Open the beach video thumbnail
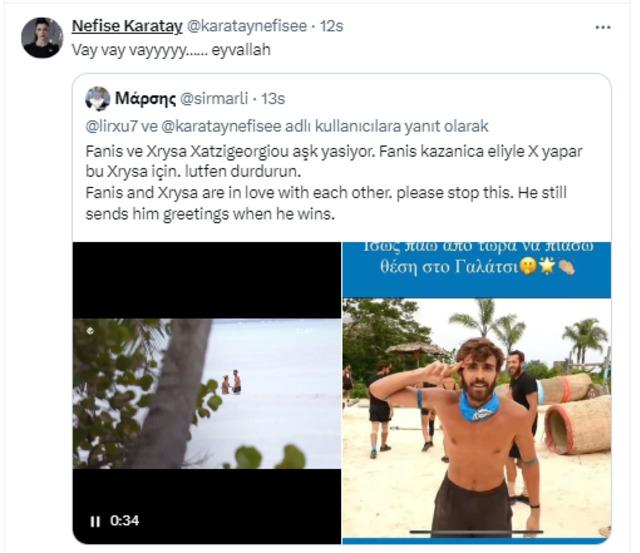The height and width of the screenshot is (553, 640). point(207,390)
